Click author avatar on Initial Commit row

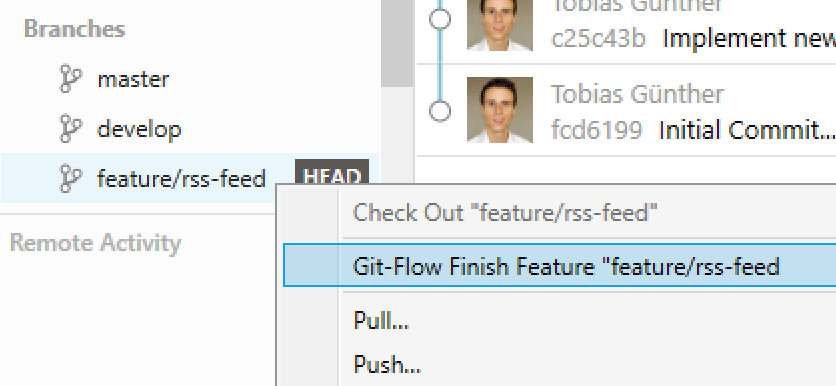[x=500, y=110]
